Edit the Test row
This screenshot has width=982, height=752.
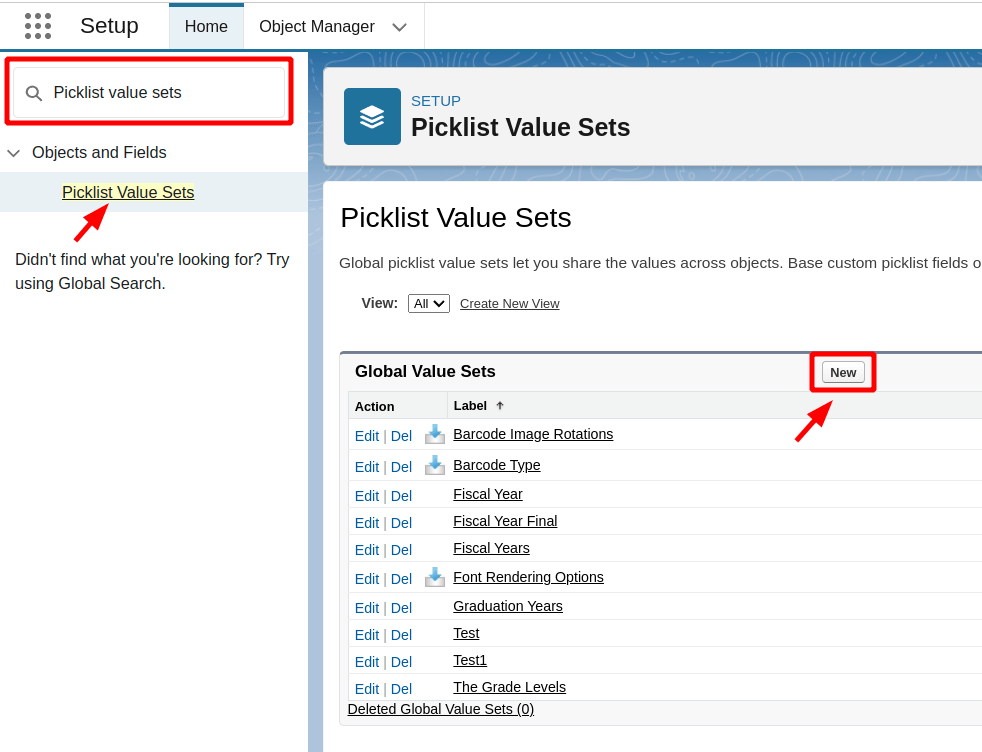coord(366,635)
